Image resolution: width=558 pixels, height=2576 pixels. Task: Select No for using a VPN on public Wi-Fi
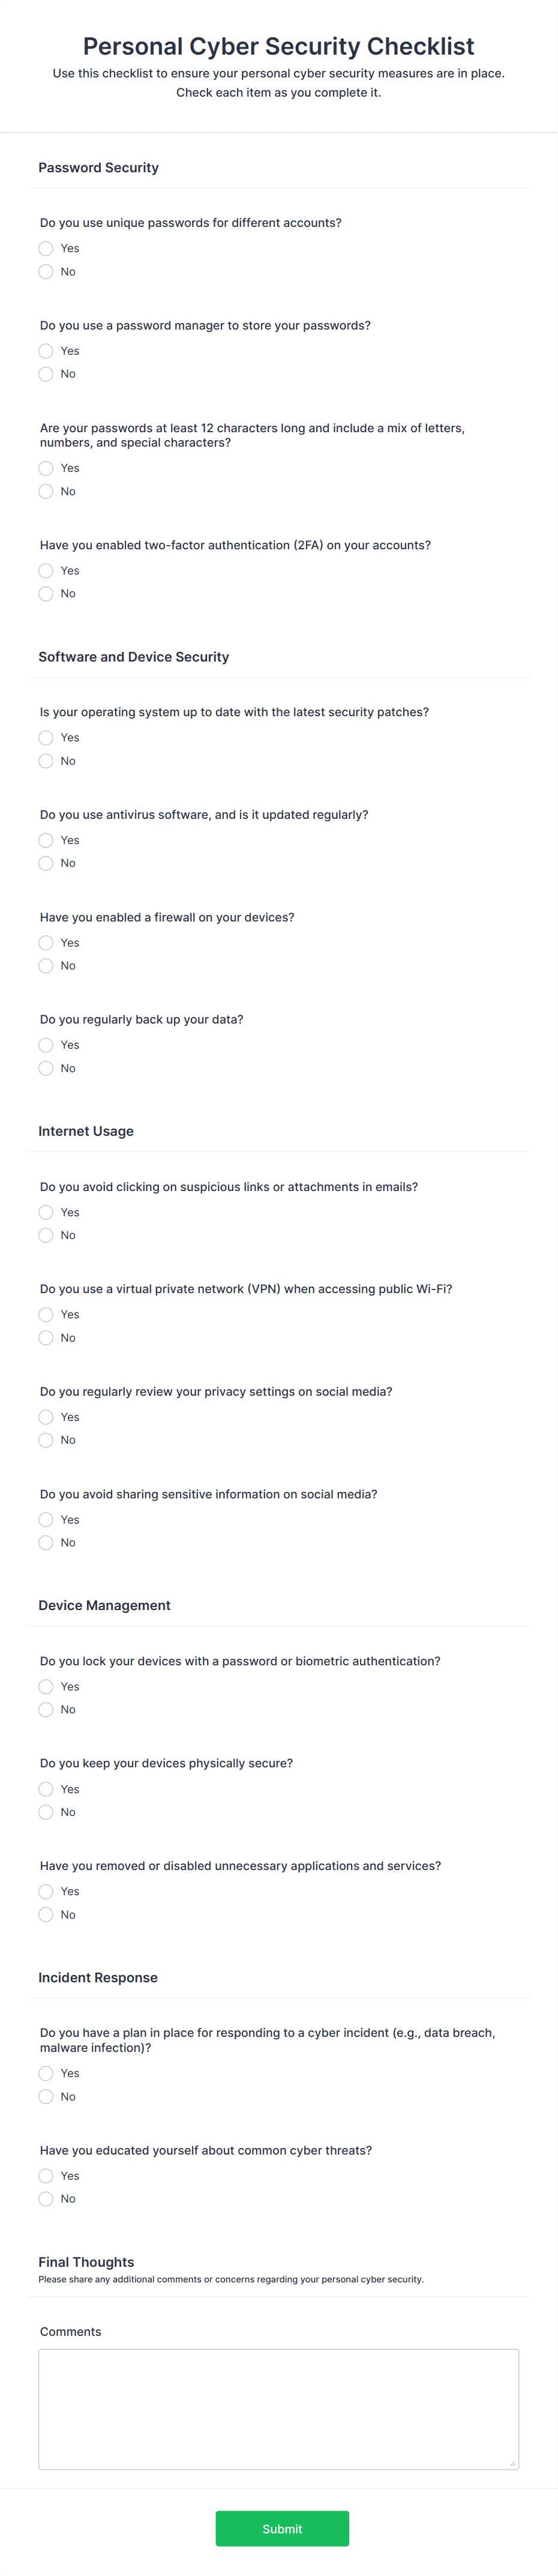[46, 1337]
